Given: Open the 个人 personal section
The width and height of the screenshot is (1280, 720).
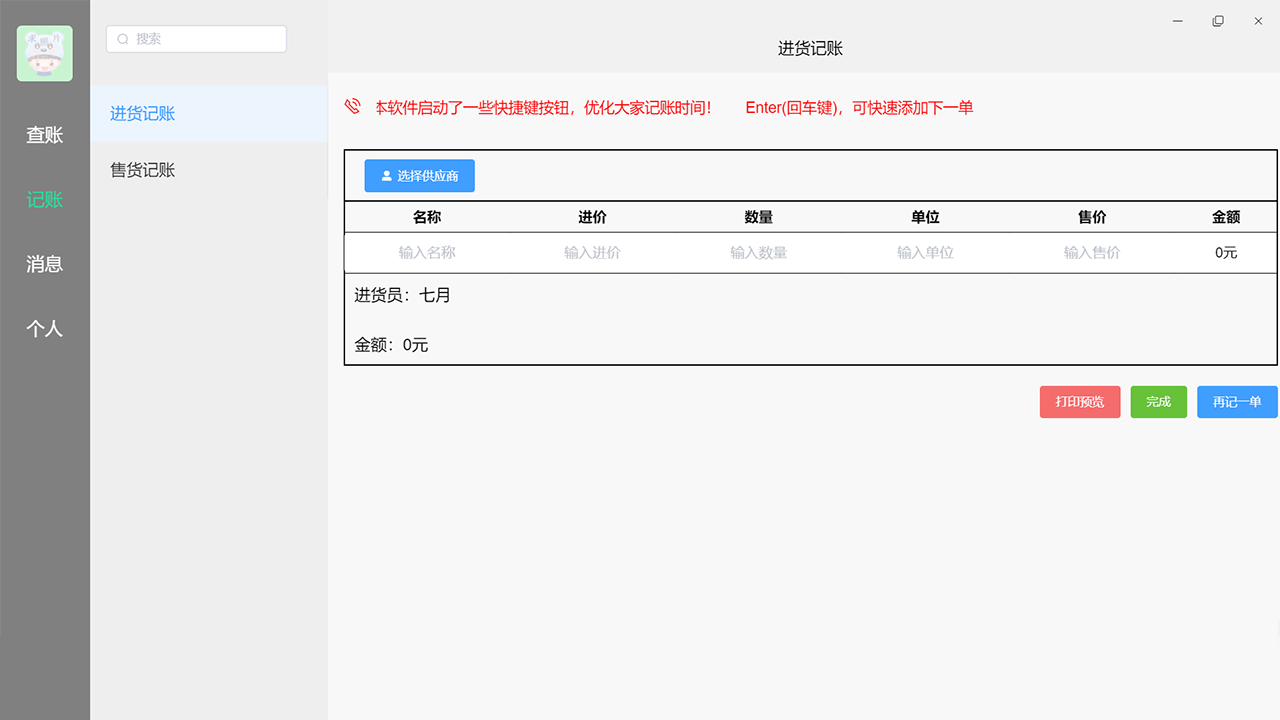Looking at the screenshot, I should point(44,328).
